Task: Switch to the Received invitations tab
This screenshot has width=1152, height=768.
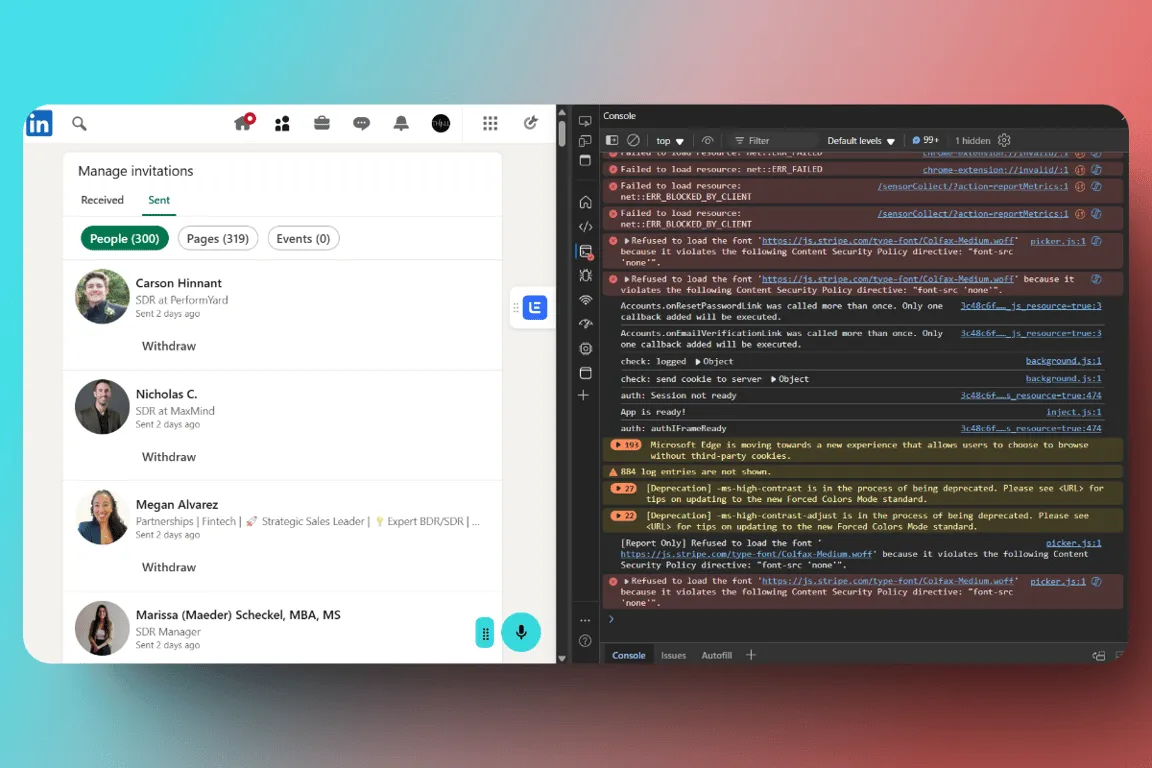Action: coord(102,200)
